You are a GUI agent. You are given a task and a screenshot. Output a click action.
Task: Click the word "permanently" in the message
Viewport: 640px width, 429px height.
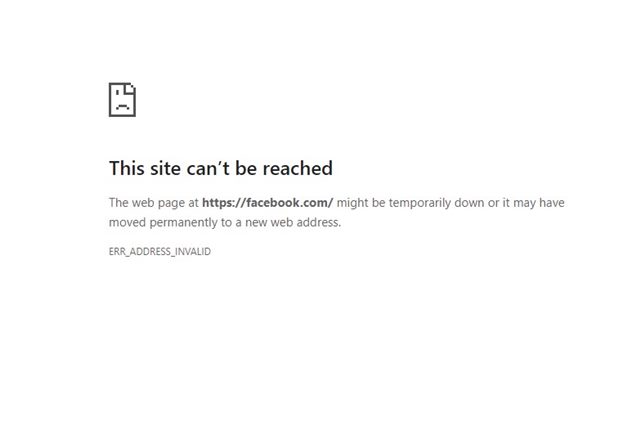point(184,222)
